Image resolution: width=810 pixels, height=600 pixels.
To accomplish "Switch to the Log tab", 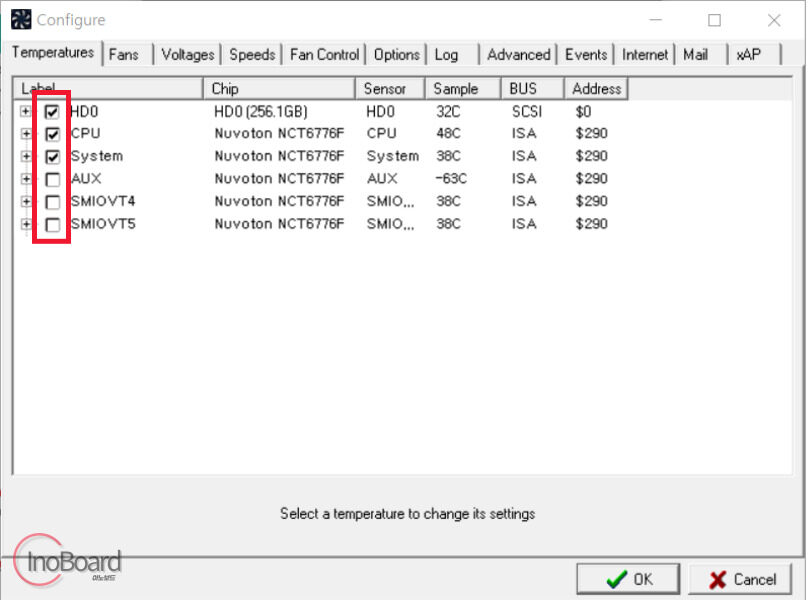I will [x=453, y=54].
